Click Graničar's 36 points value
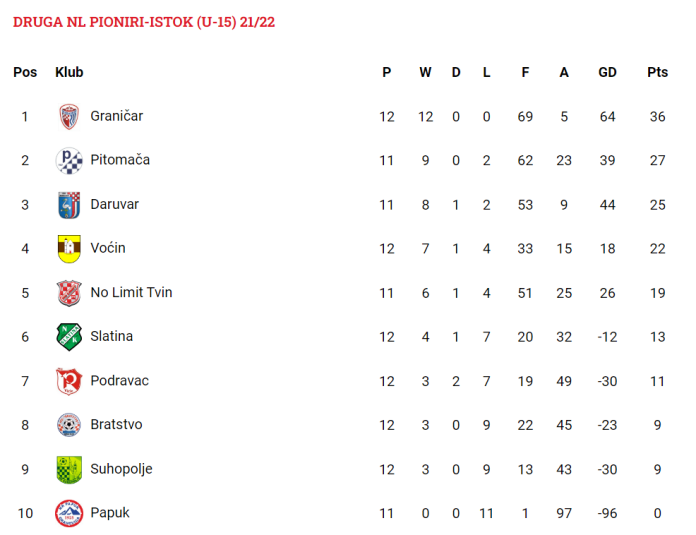This screenshot has height=535, width=696. [657, 117]
